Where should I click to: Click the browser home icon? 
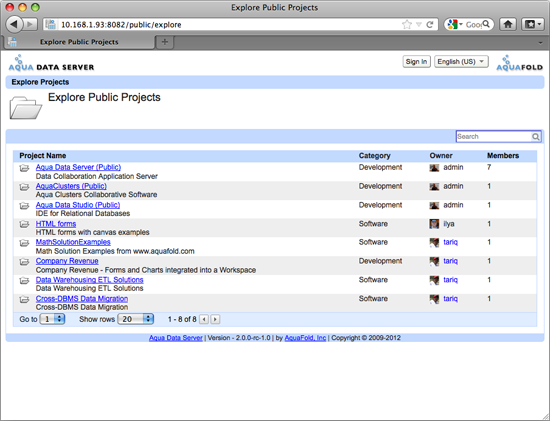508,24
